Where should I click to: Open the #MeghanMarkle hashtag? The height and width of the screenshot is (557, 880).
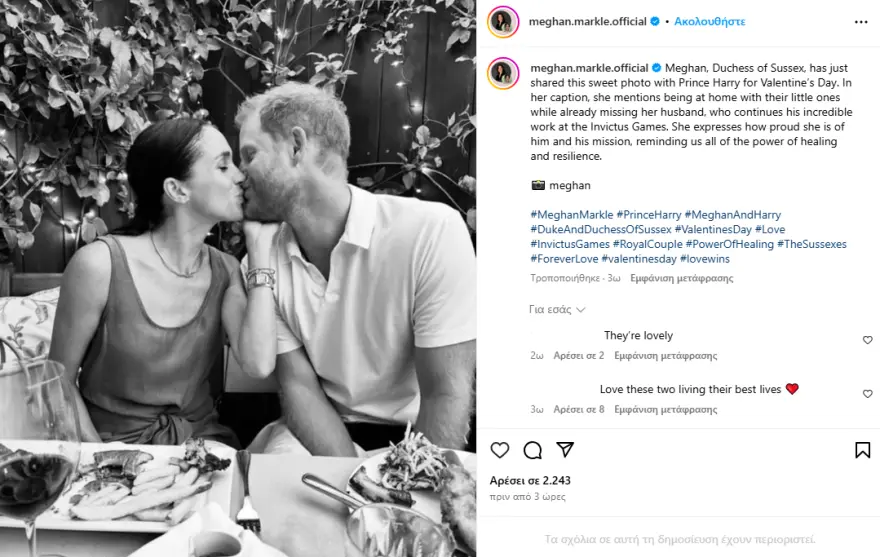(571, 215)
